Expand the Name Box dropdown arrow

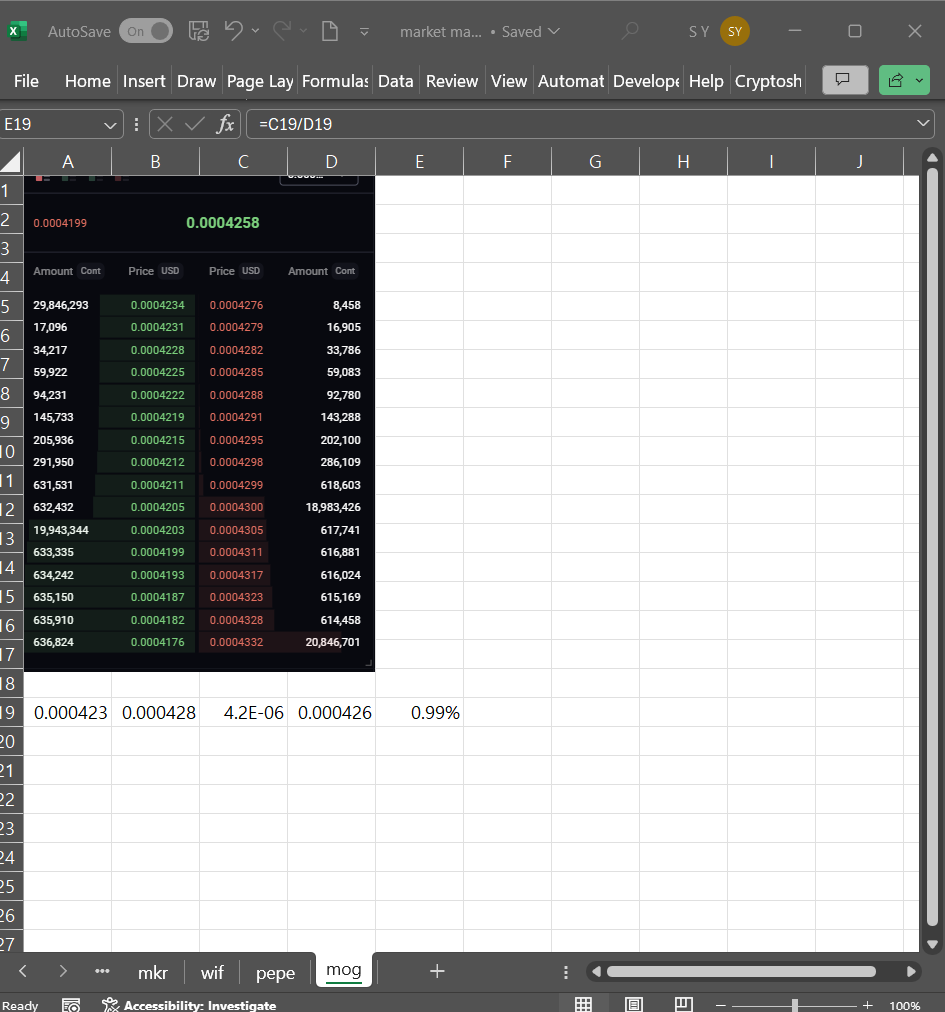pyautogui.click(x=110, y=125)
